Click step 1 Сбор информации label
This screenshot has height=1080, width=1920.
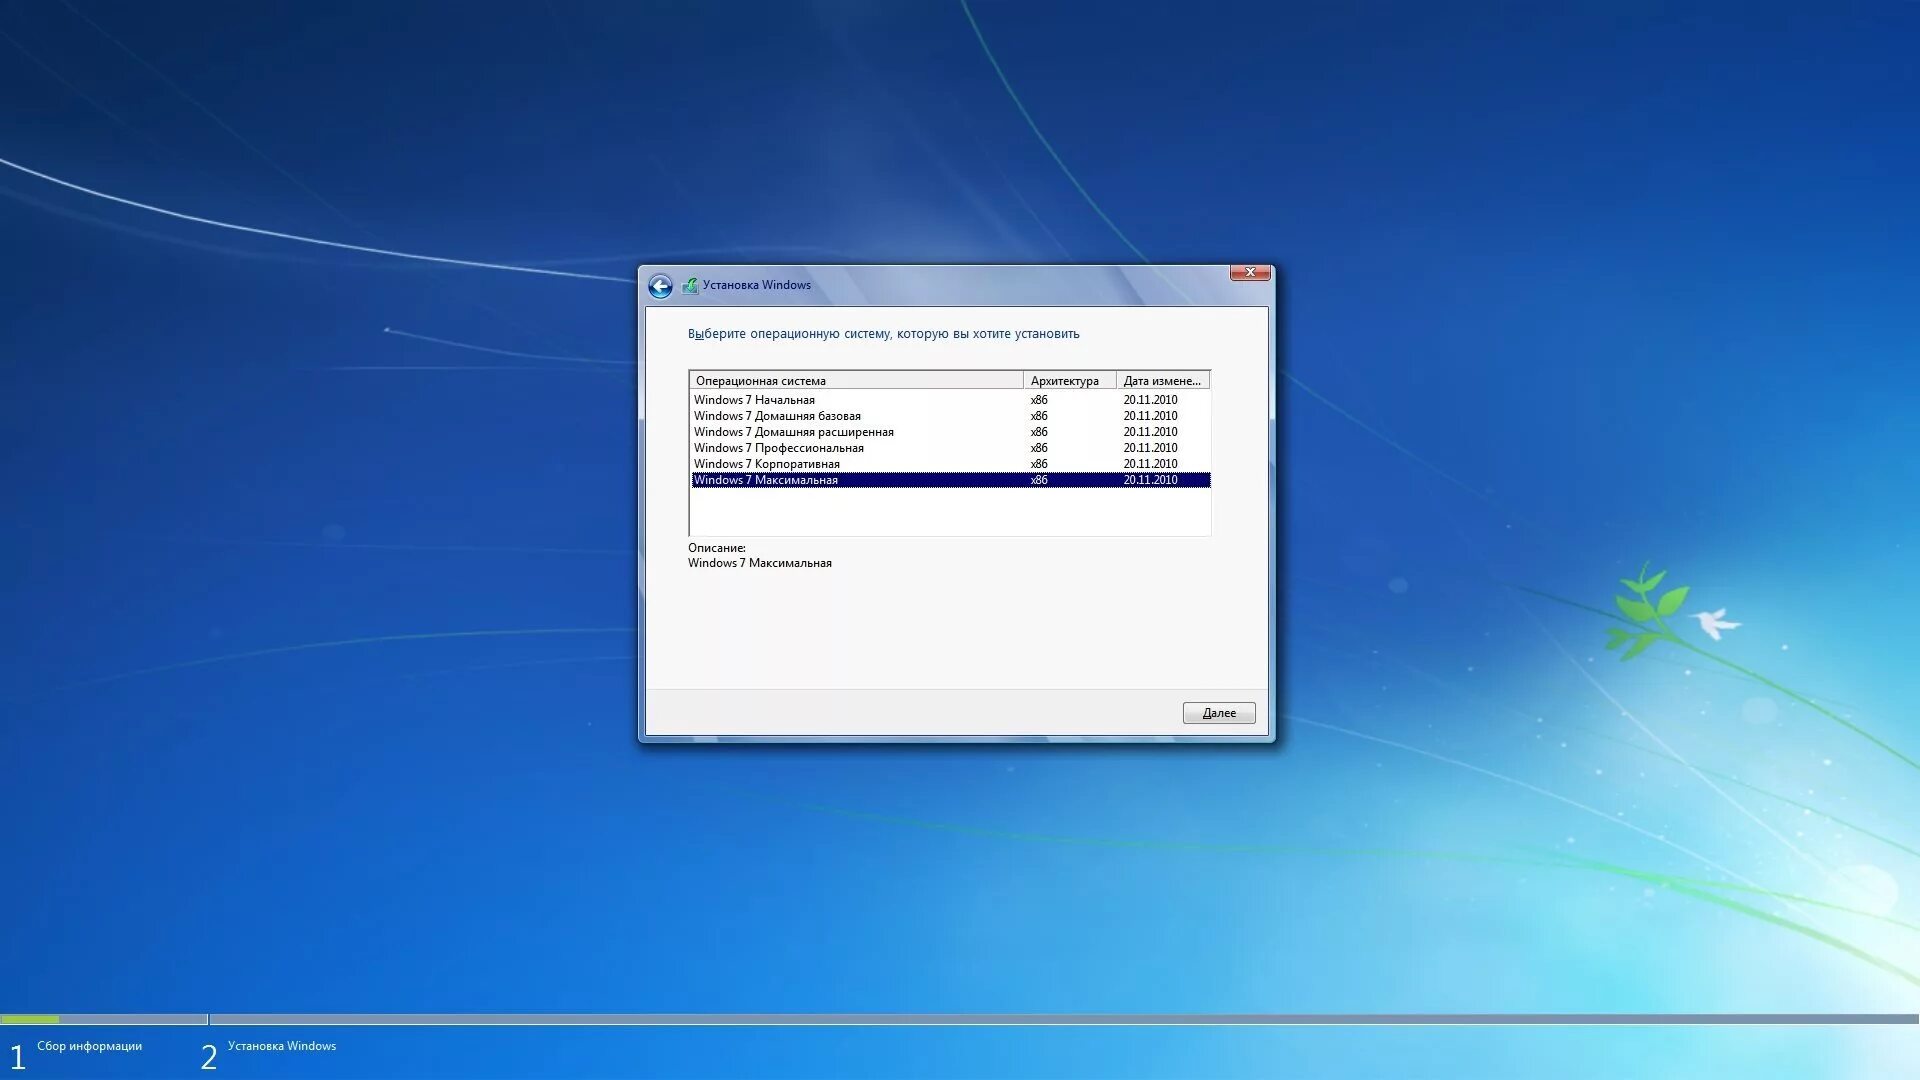point(89,1046)
